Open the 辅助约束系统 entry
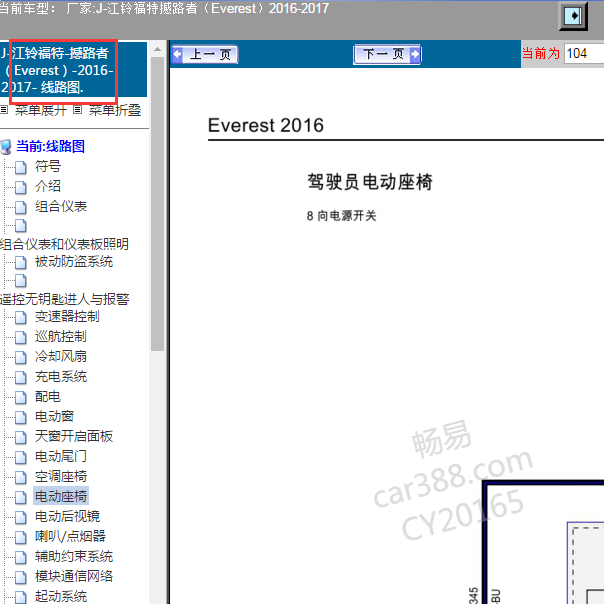The width and height of the screenshot is (604, 604). coord(74,556)
